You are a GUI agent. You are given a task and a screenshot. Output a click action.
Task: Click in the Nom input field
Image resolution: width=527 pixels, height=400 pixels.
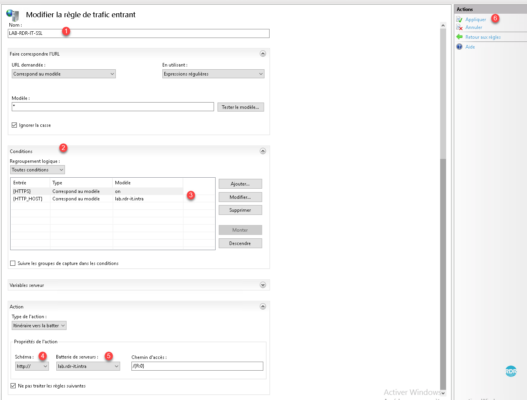(138, 33)
